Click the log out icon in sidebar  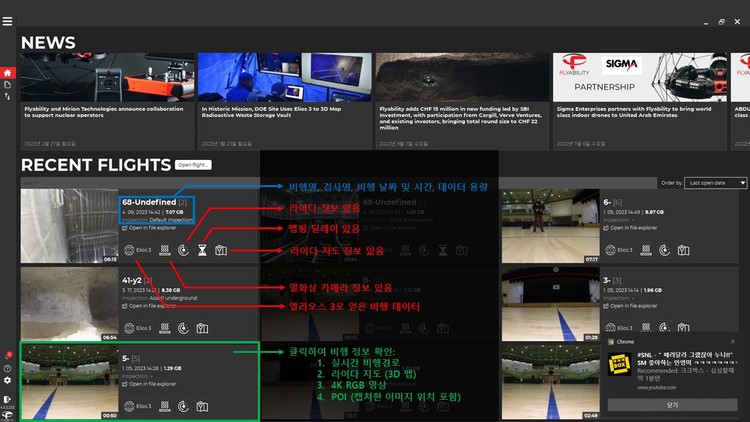pos(7,399)
